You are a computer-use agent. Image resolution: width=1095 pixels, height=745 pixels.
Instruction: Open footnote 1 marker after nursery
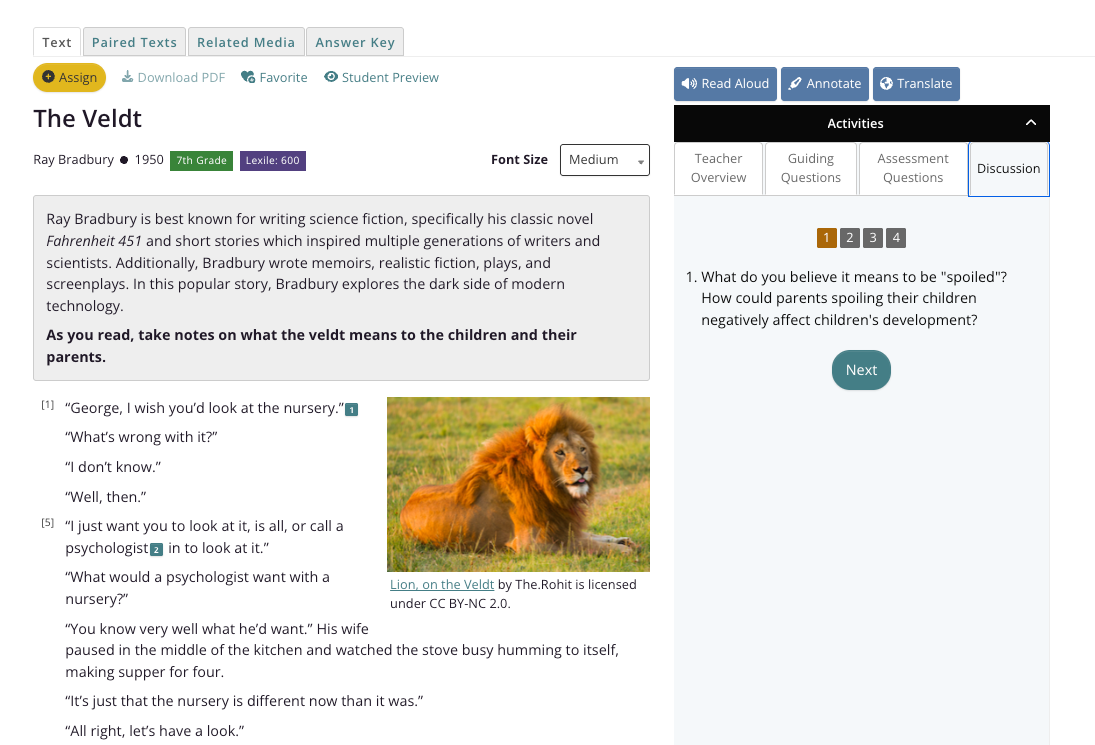[x=352, y=410]
